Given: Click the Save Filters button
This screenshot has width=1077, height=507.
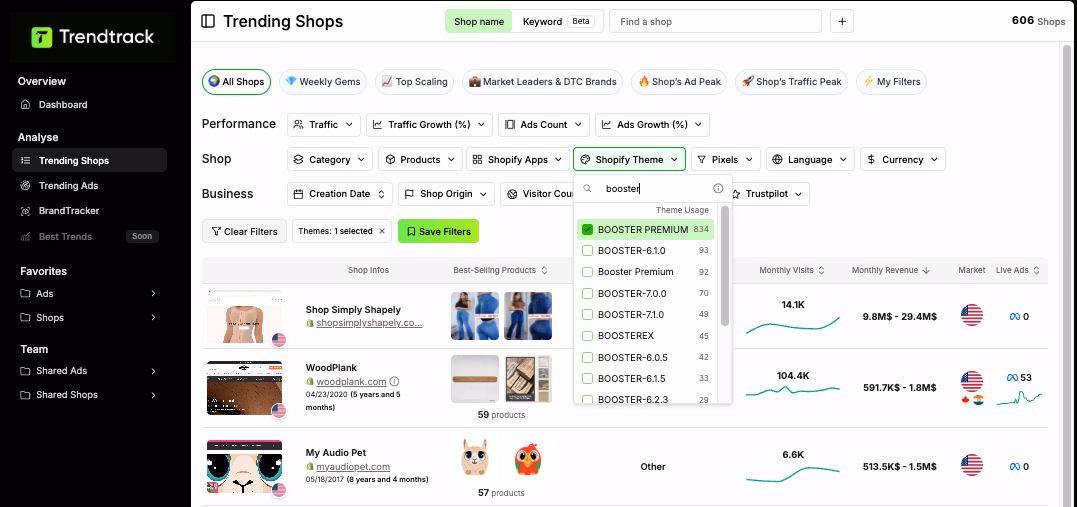Looking at the screenshot, I should (438, 232).
